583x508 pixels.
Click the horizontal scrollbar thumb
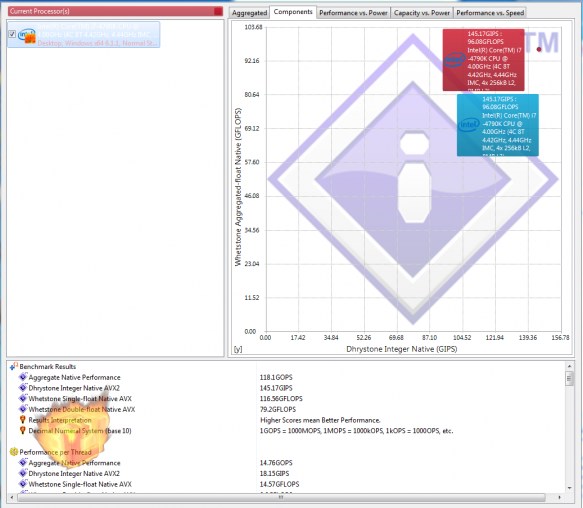281,497
